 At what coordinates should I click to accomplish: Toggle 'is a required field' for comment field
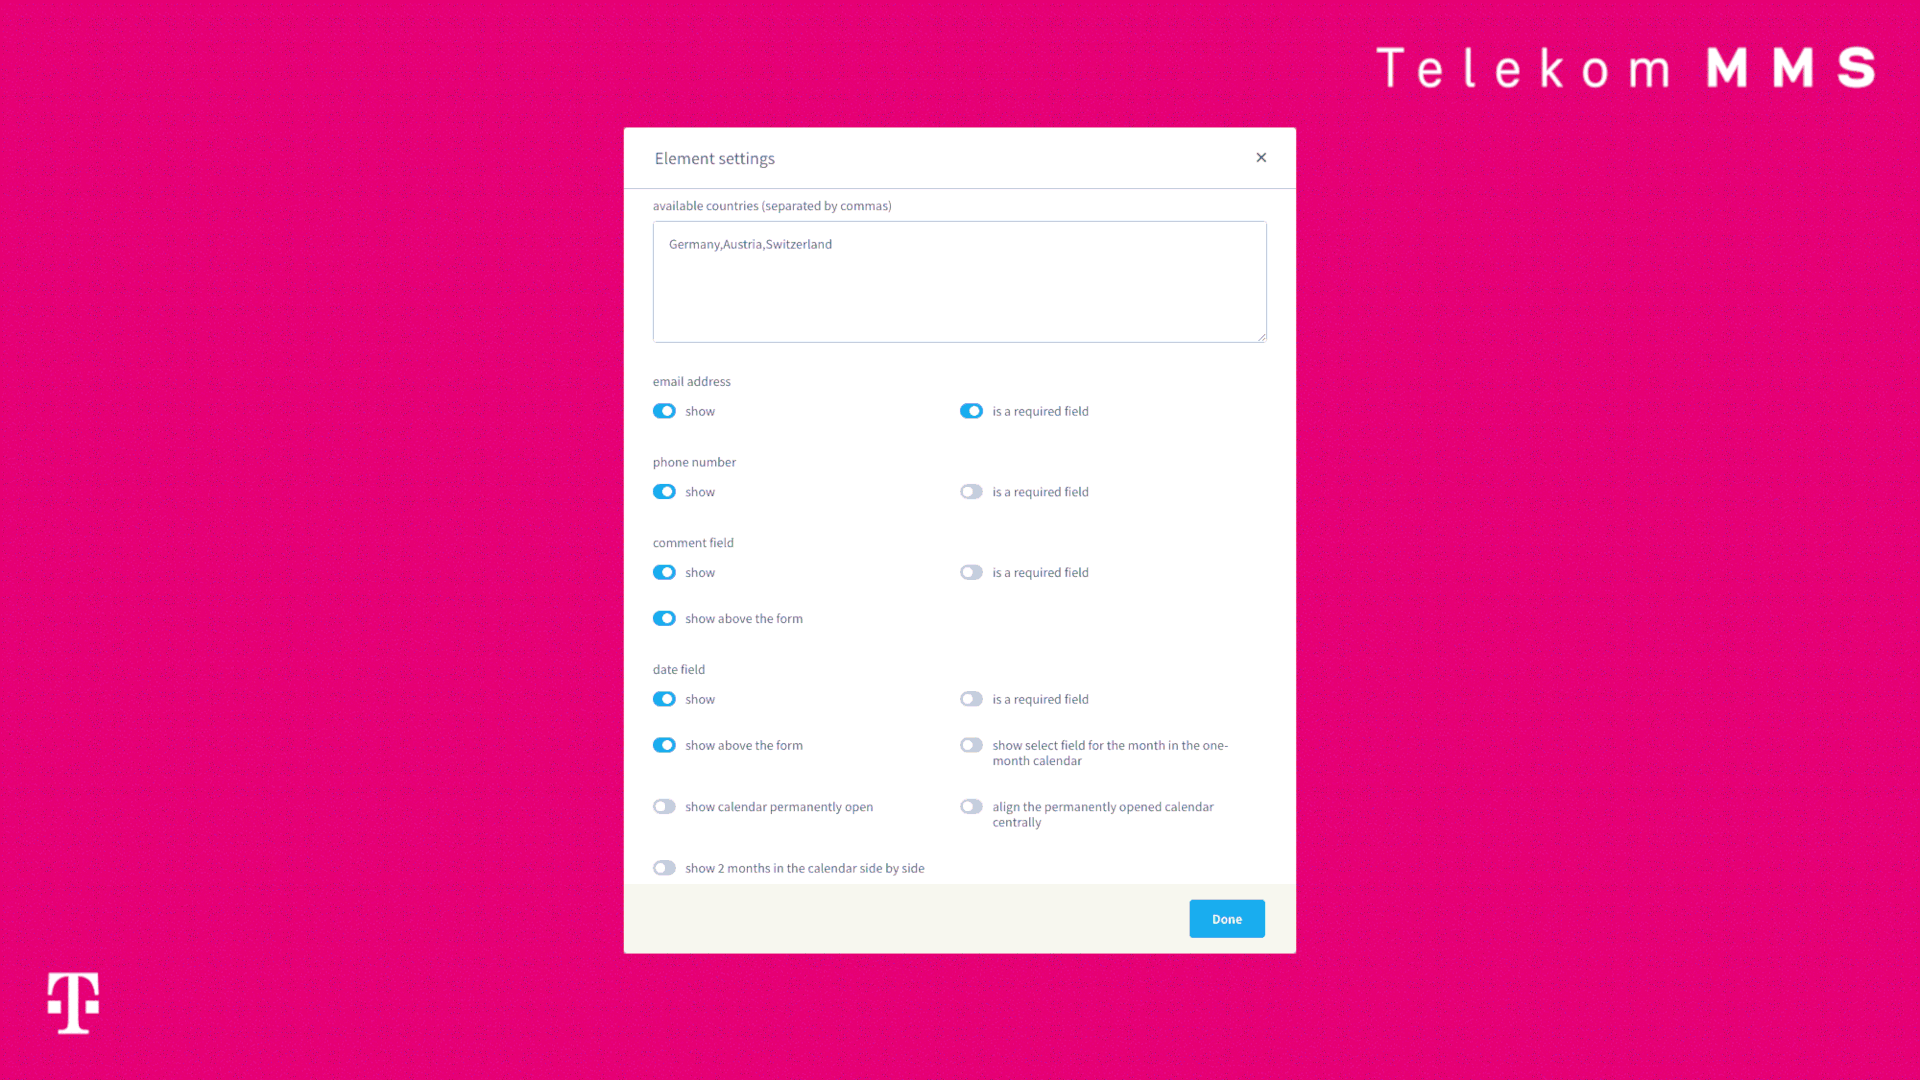[x=971, y=572]
